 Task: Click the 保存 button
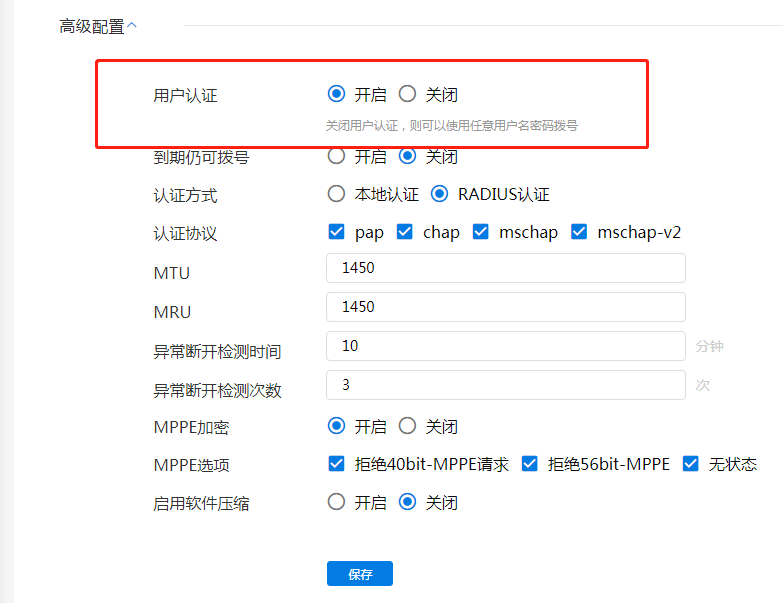[x=360, y=574]
